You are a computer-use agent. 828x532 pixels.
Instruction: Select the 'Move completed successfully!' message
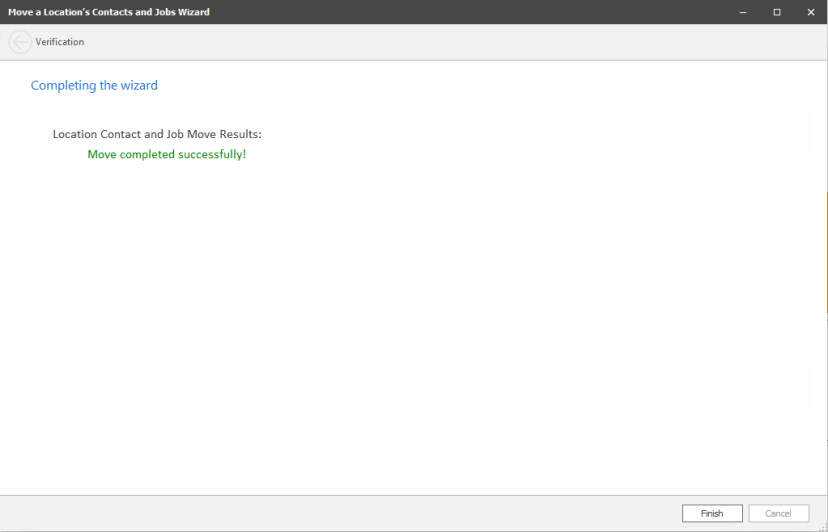(x=166, y=155)
